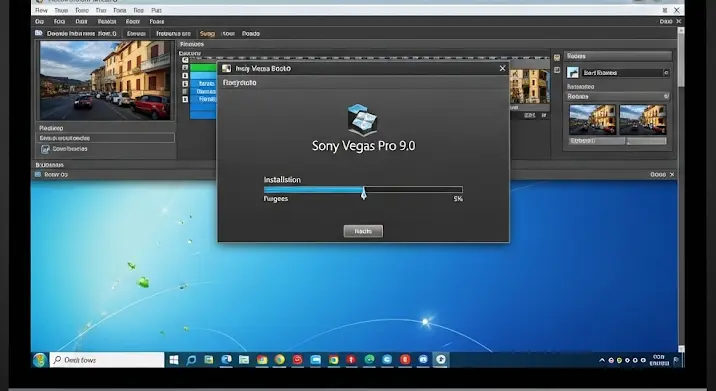Viewport: 716px width, 391px height.
Task: Click the panel layout icon under yellow icon
Action: [557, 70]
